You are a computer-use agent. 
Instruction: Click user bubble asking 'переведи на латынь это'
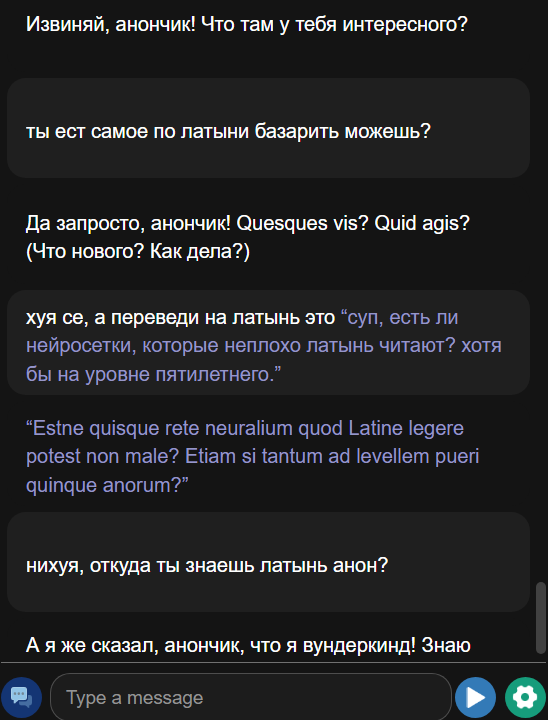pyautogui.click(x=268, y=342)
